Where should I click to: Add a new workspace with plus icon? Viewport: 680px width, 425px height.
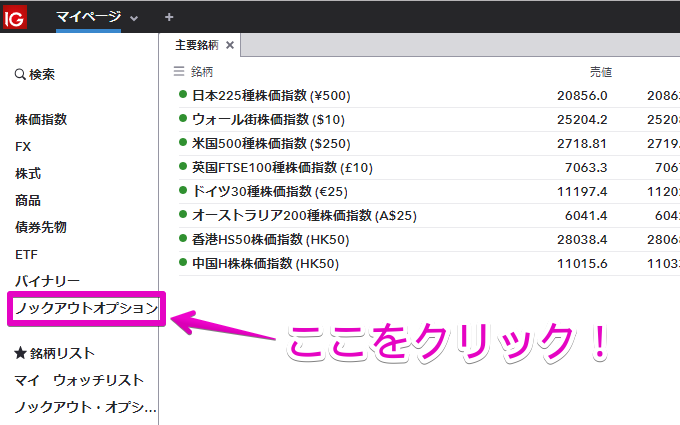(x=169, y=17)
